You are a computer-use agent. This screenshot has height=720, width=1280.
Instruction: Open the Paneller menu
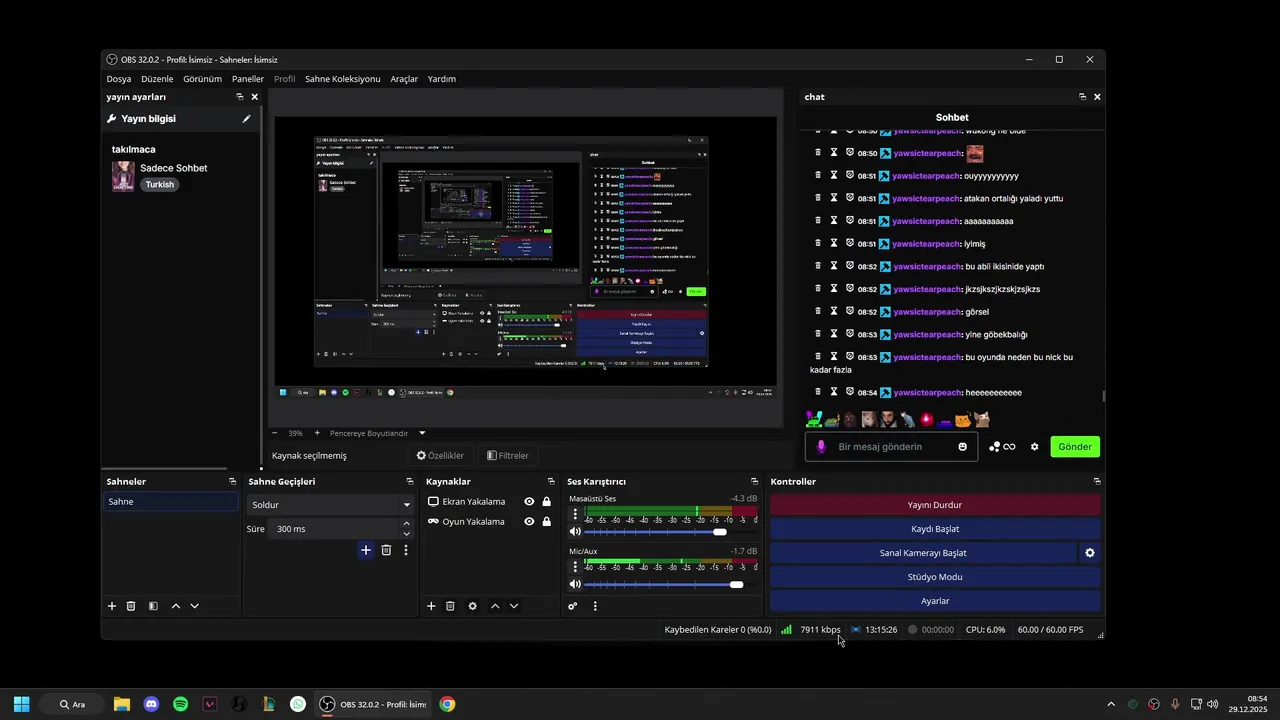coord(248,79)
